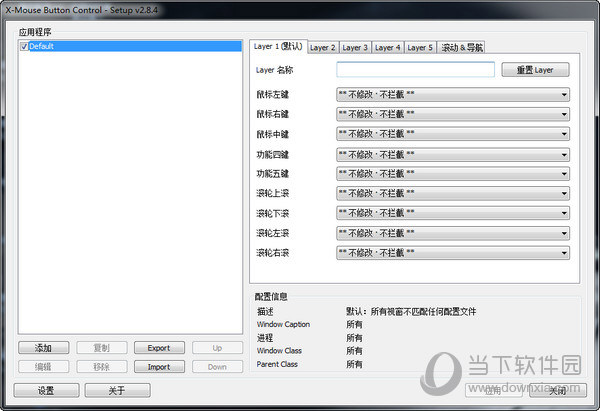Viewport: 600px width, 411px height.
Task: Open the 滚轮下滚 dropdown
Action: pos(453,213)
